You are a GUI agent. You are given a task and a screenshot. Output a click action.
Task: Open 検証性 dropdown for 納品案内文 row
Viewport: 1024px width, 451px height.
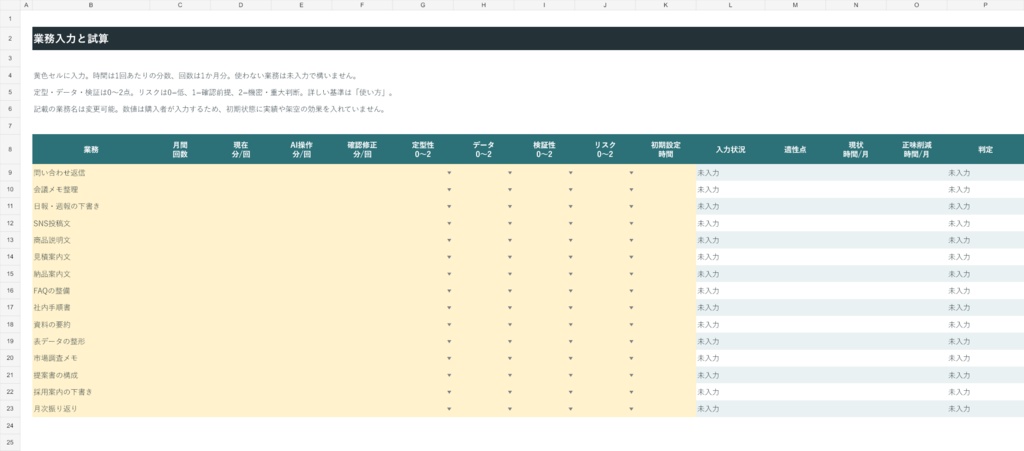[x=570, y=274]
